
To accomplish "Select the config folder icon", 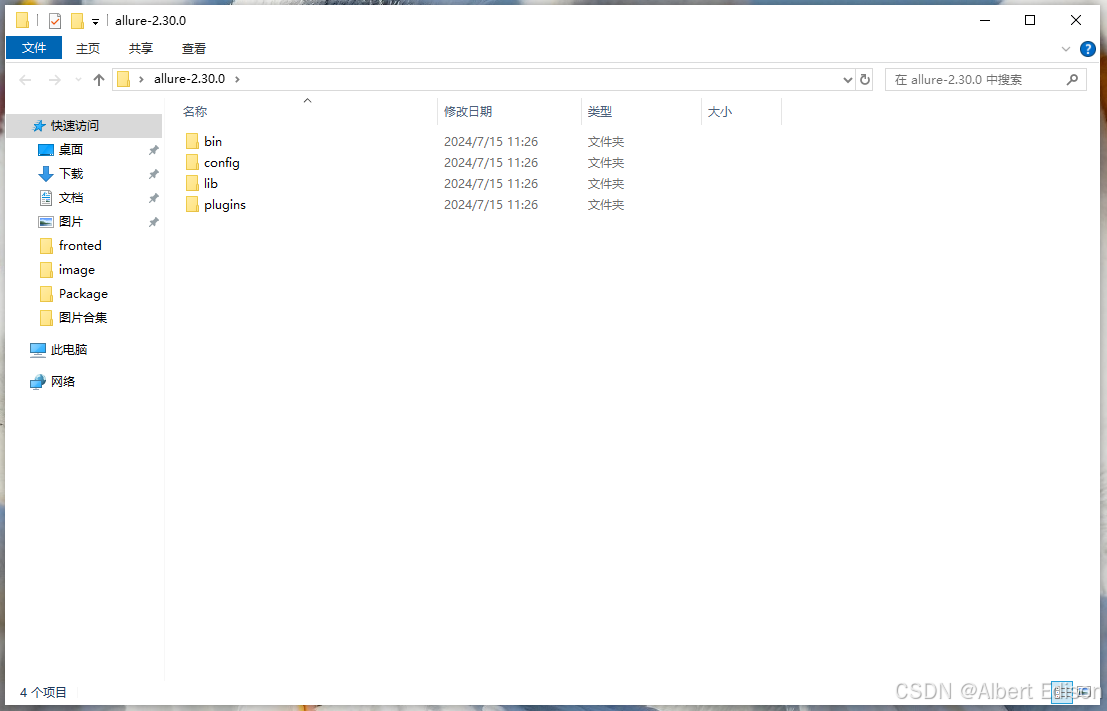I will (x=192, y=162).
